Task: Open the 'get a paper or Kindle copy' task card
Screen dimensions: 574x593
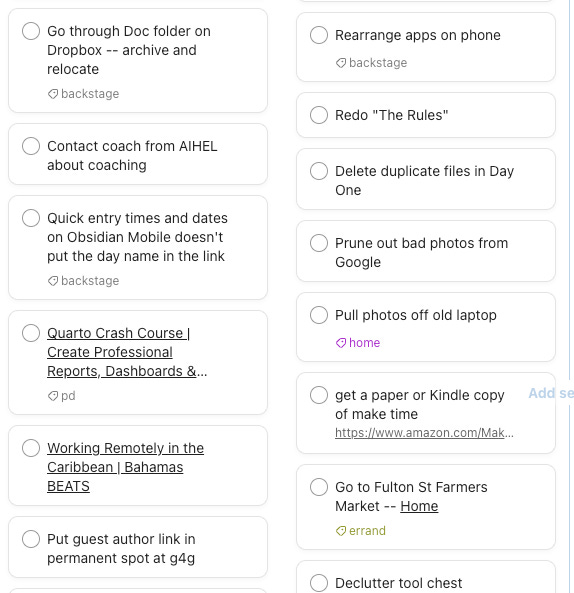Action: tap(426, 413)
